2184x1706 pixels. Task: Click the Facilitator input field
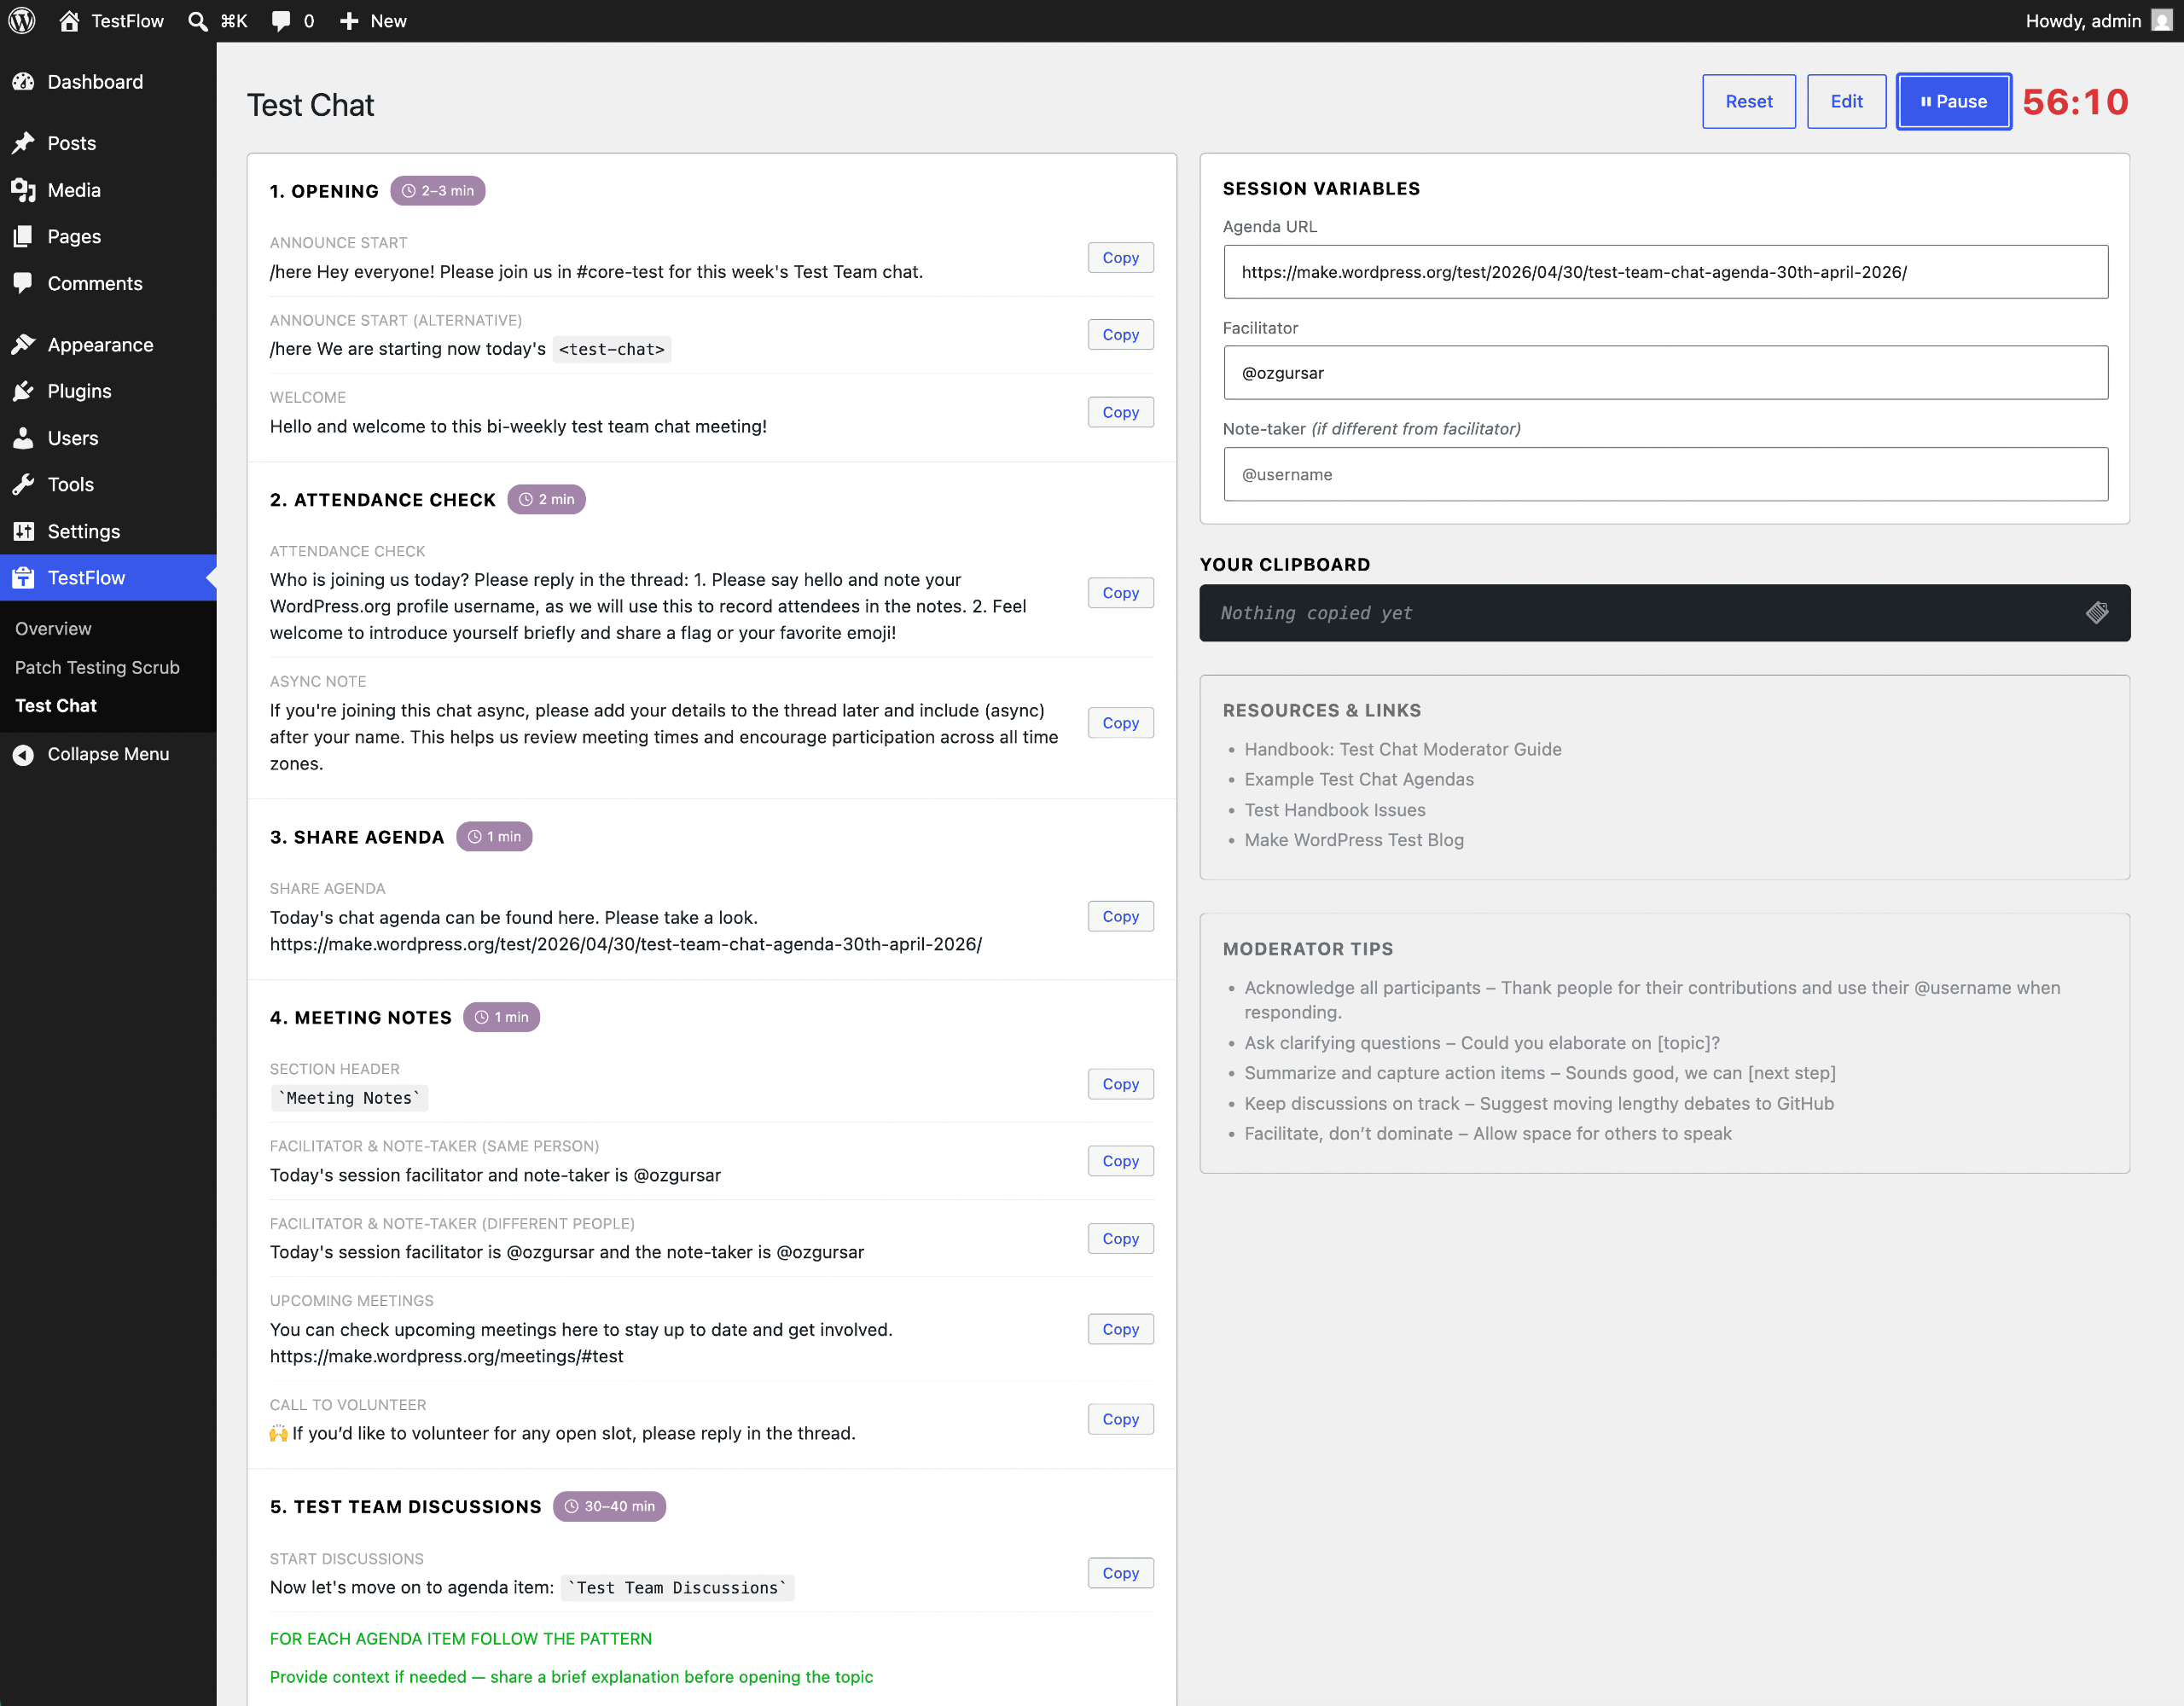coord(1665,373)
